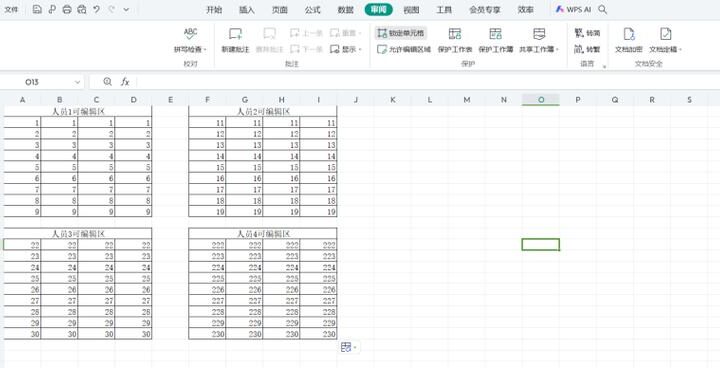
Task: Click the search magnifier icon
Action: click(603, 9)
